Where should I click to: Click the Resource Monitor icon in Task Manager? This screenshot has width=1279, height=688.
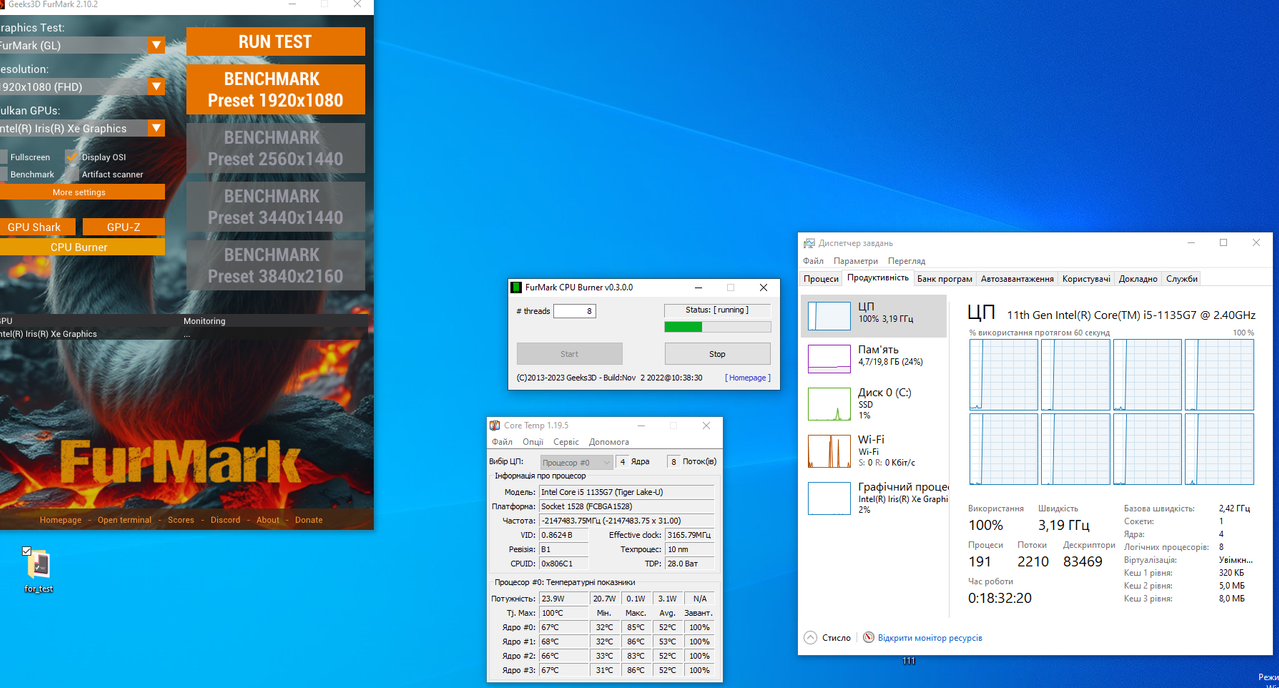click(869, 637)
